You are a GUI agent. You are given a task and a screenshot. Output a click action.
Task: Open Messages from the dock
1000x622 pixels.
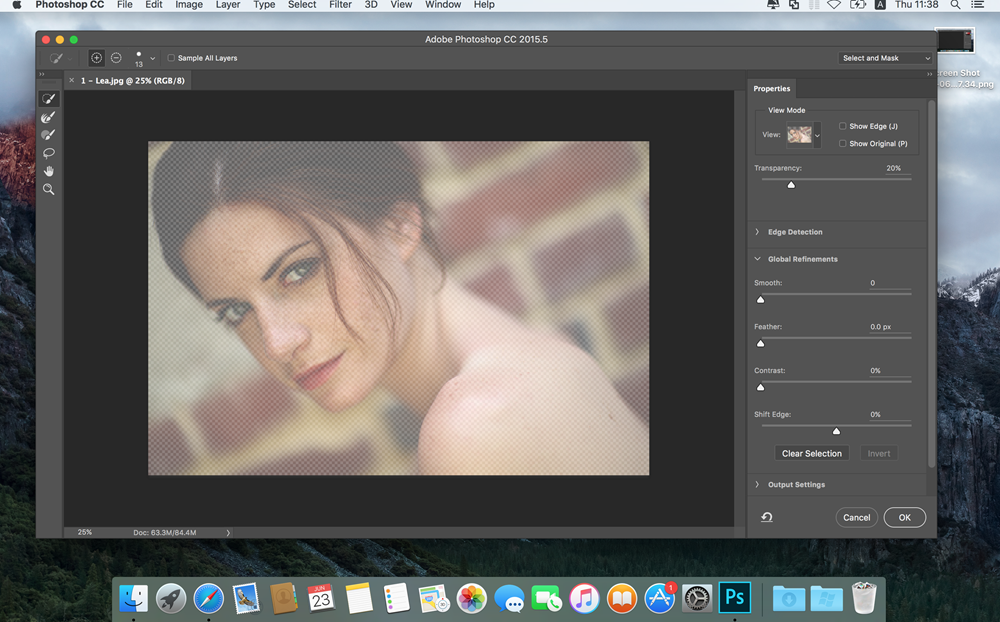509,598
